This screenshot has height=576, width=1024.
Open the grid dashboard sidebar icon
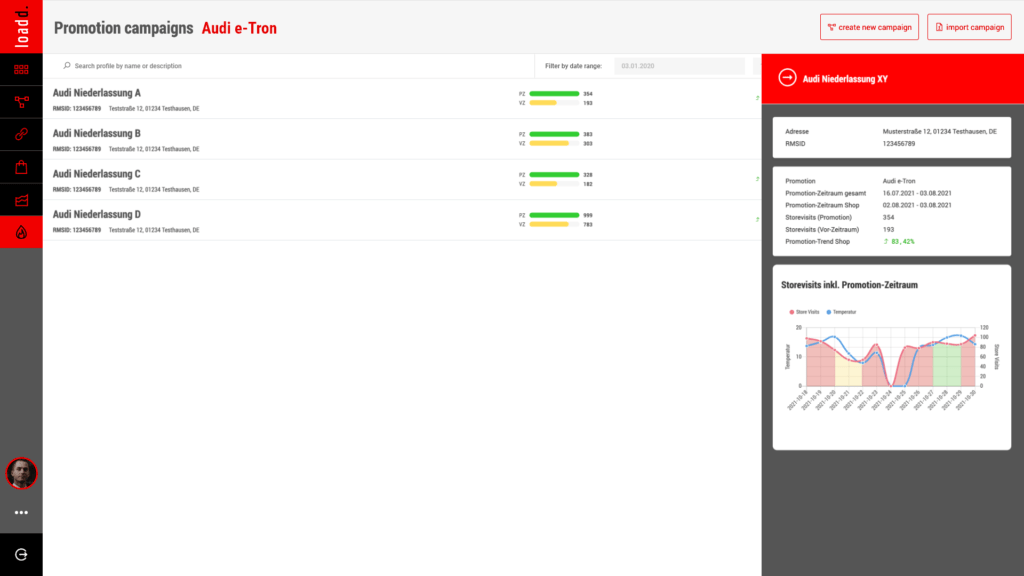[x=21, y=69]
